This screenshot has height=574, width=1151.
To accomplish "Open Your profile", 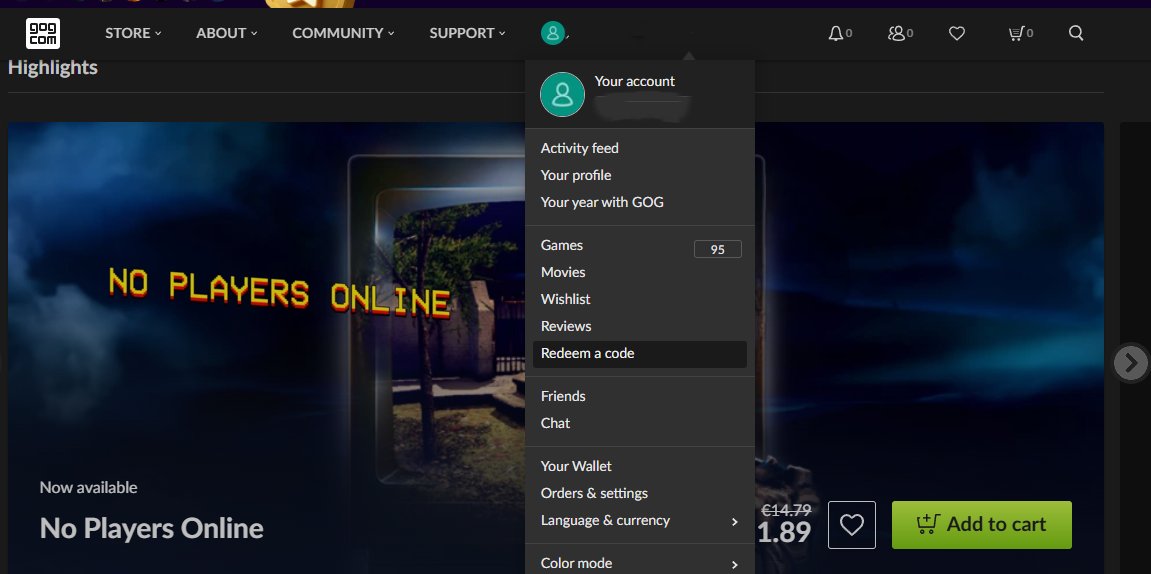I will (576, 175).
